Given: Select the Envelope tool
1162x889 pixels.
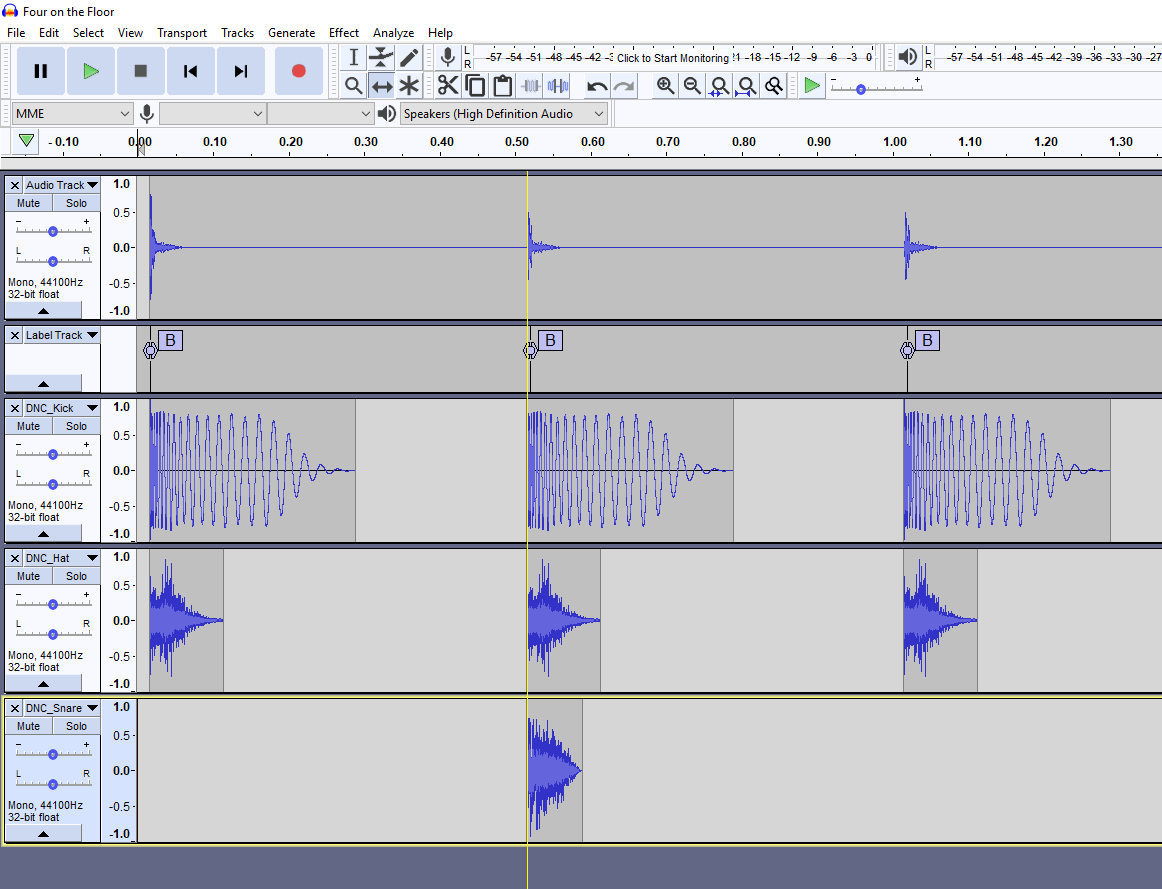Looking at the screenshot, I should coord(381,58).
